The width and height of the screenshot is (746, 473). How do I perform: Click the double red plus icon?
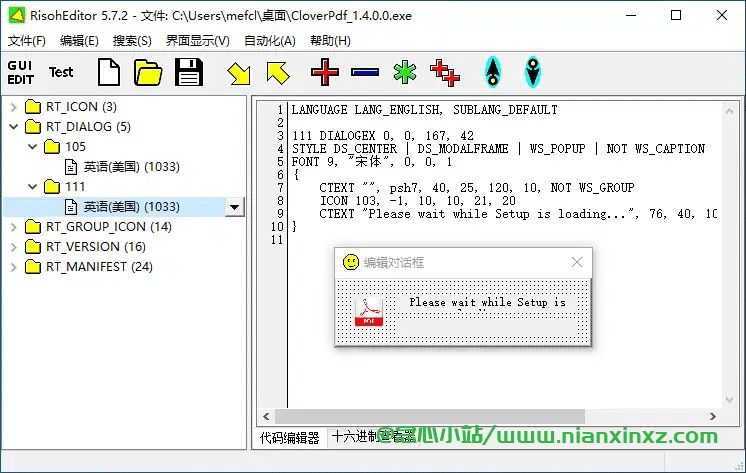click(445, 73)
